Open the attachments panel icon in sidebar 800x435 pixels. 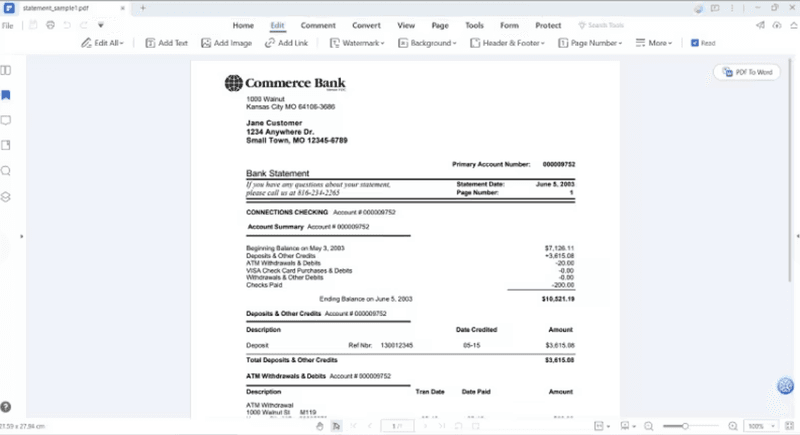point(6,145)
